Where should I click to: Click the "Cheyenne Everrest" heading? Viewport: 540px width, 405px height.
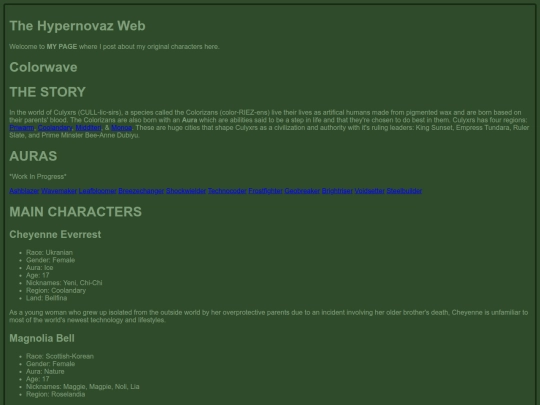click(55, 235)
